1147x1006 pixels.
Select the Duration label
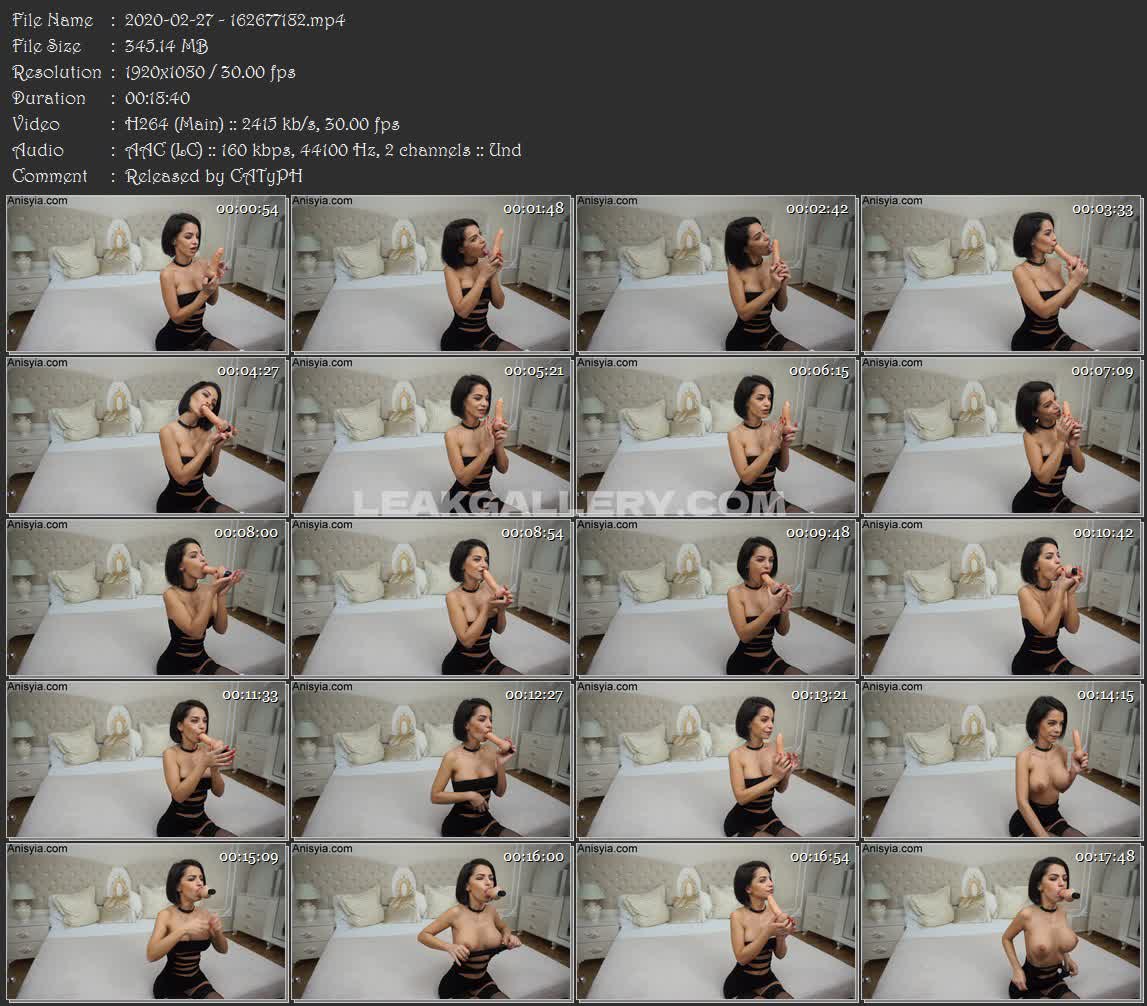49,98
